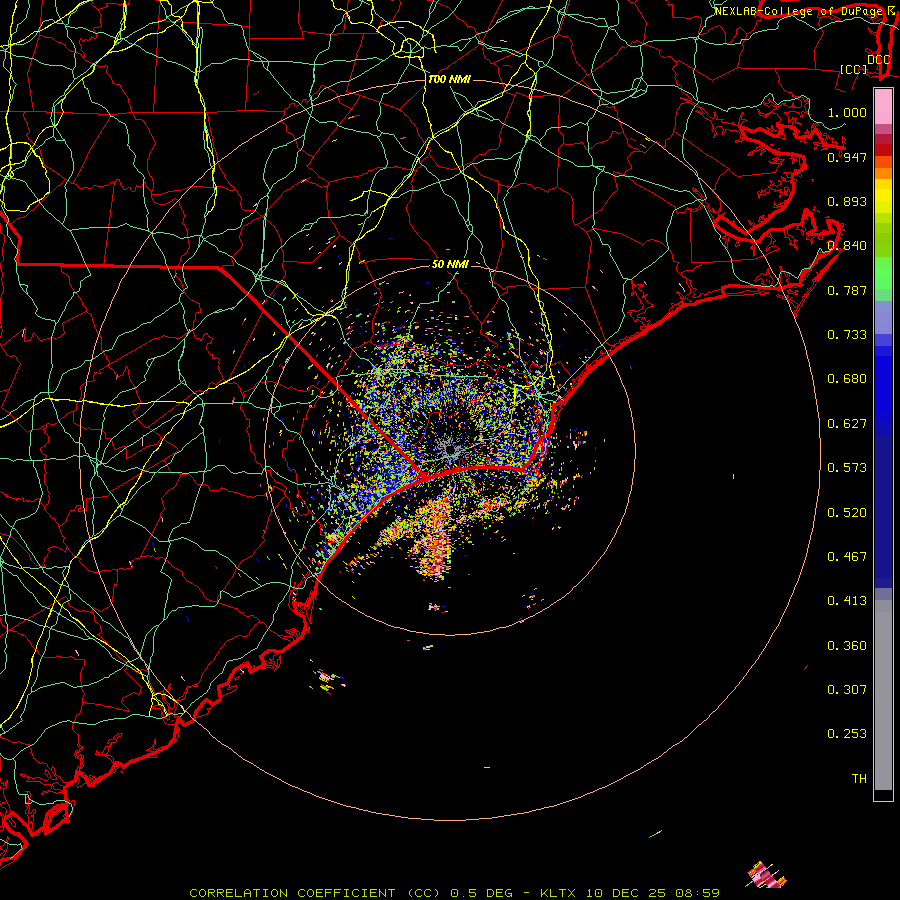Click the 0.840 color scale value

[847, 246]
